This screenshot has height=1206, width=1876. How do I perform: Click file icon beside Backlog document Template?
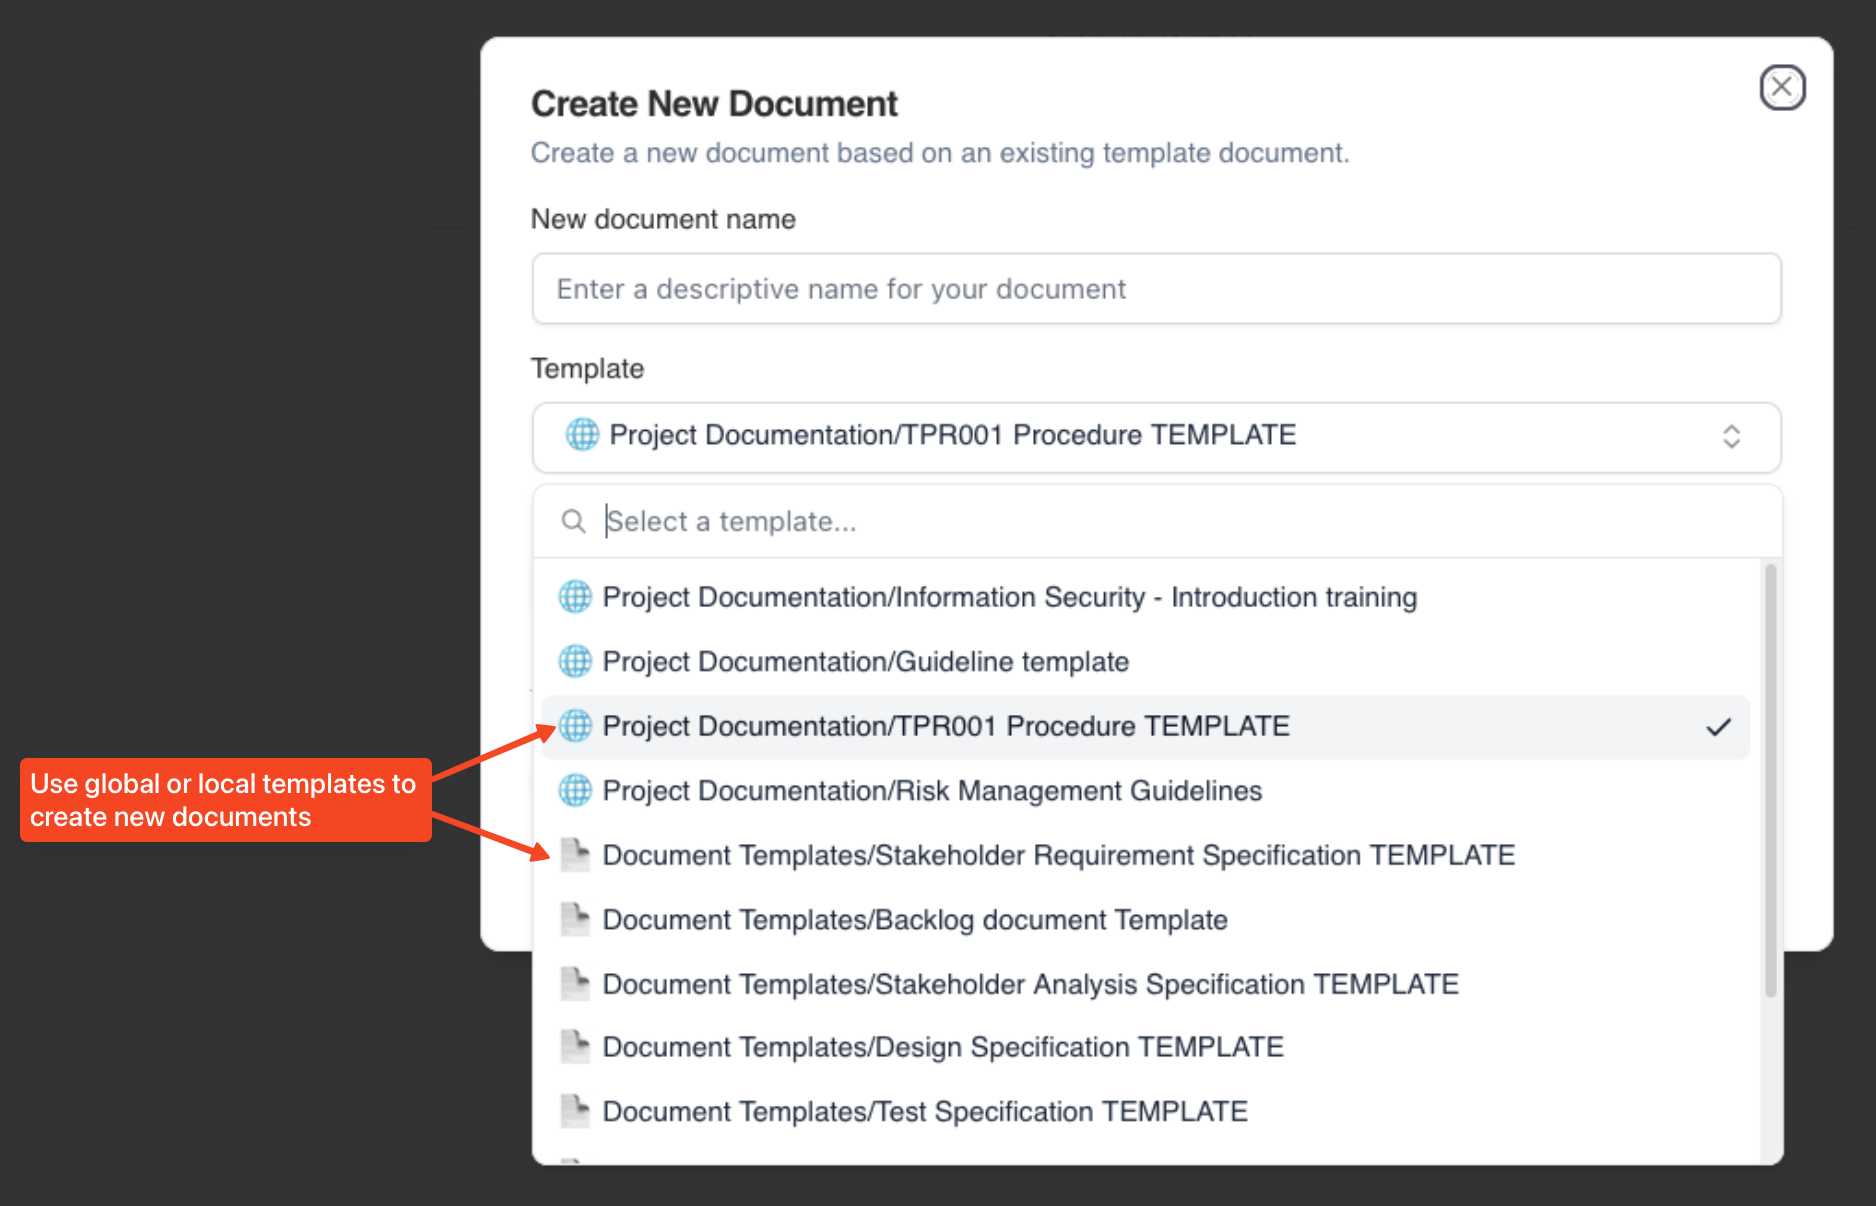(x=575, y=919)
